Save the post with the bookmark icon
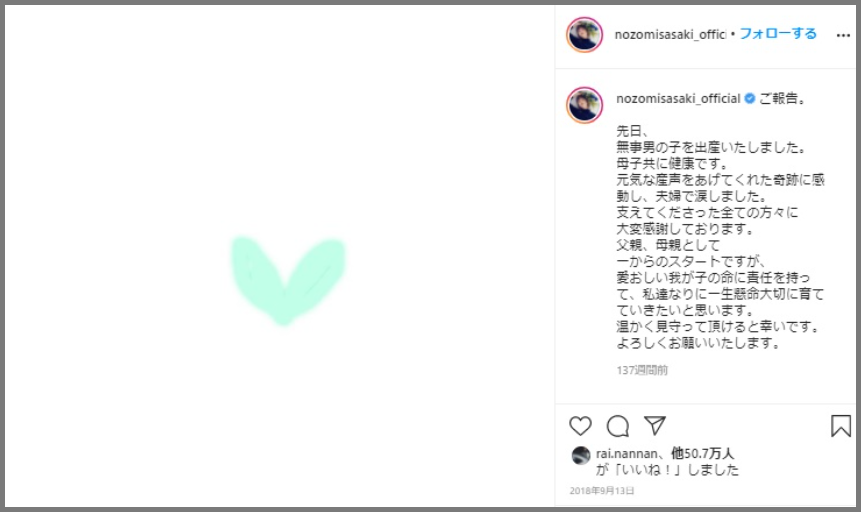 [x=841, y=426]
